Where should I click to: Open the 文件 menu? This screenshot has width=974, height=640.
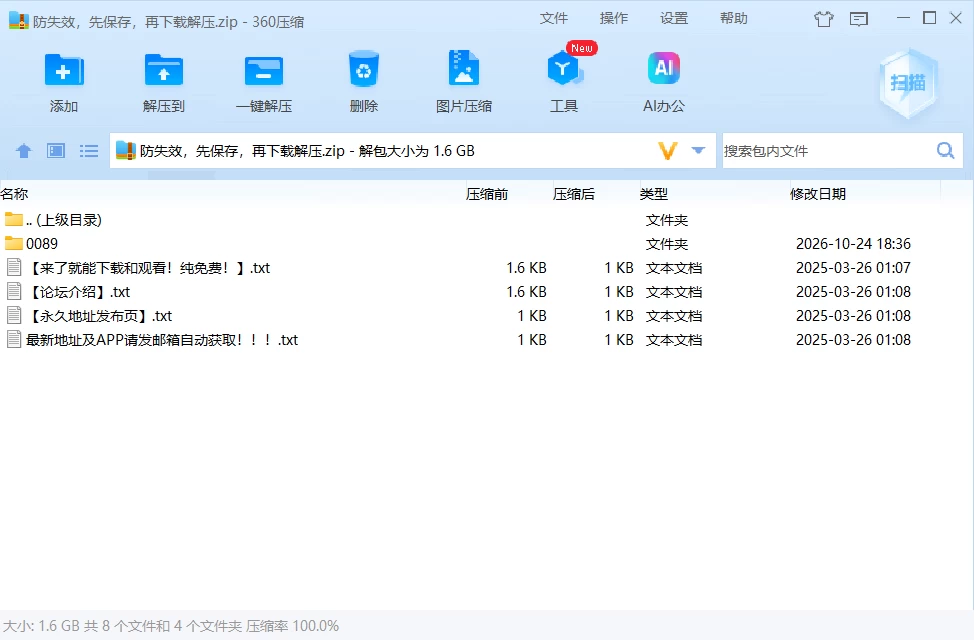tap(553, 19)
